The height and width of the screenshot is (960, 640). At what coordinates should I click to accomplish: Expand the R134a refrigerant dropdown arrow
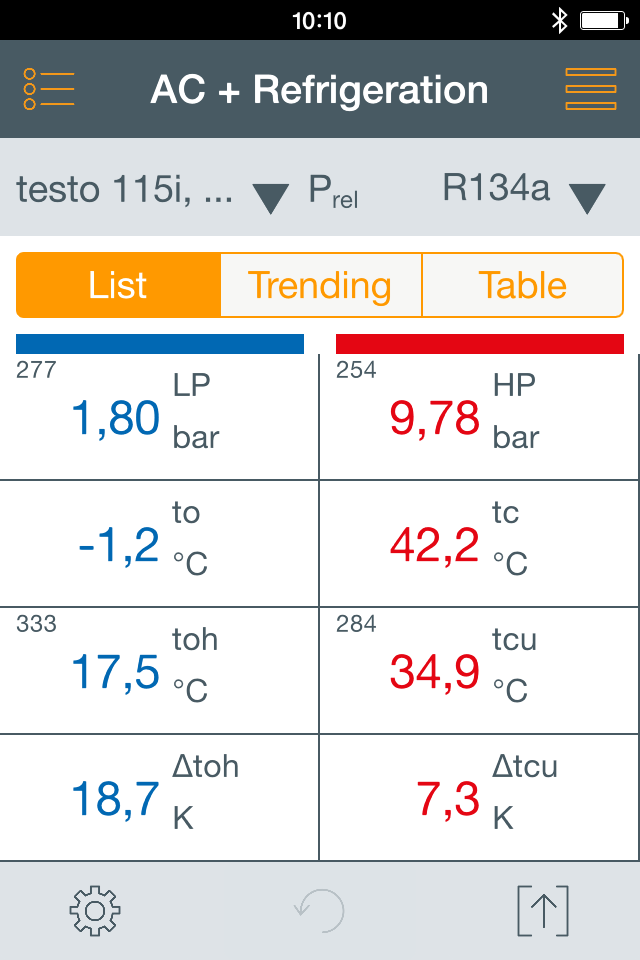587,197
